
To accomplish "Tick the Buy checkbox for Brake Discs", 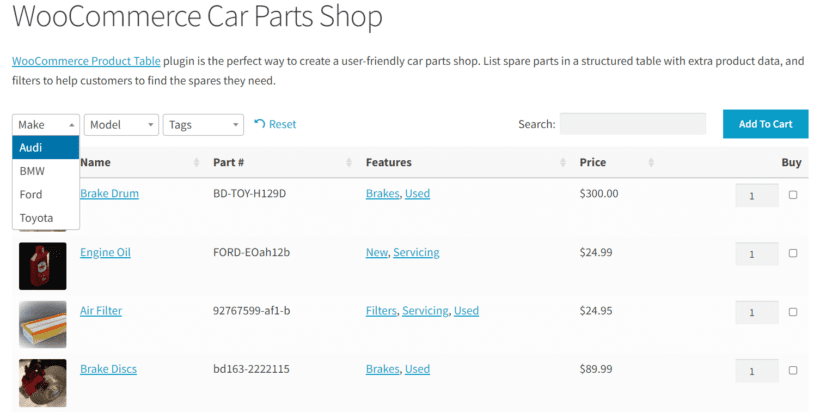I will point(793,370).
